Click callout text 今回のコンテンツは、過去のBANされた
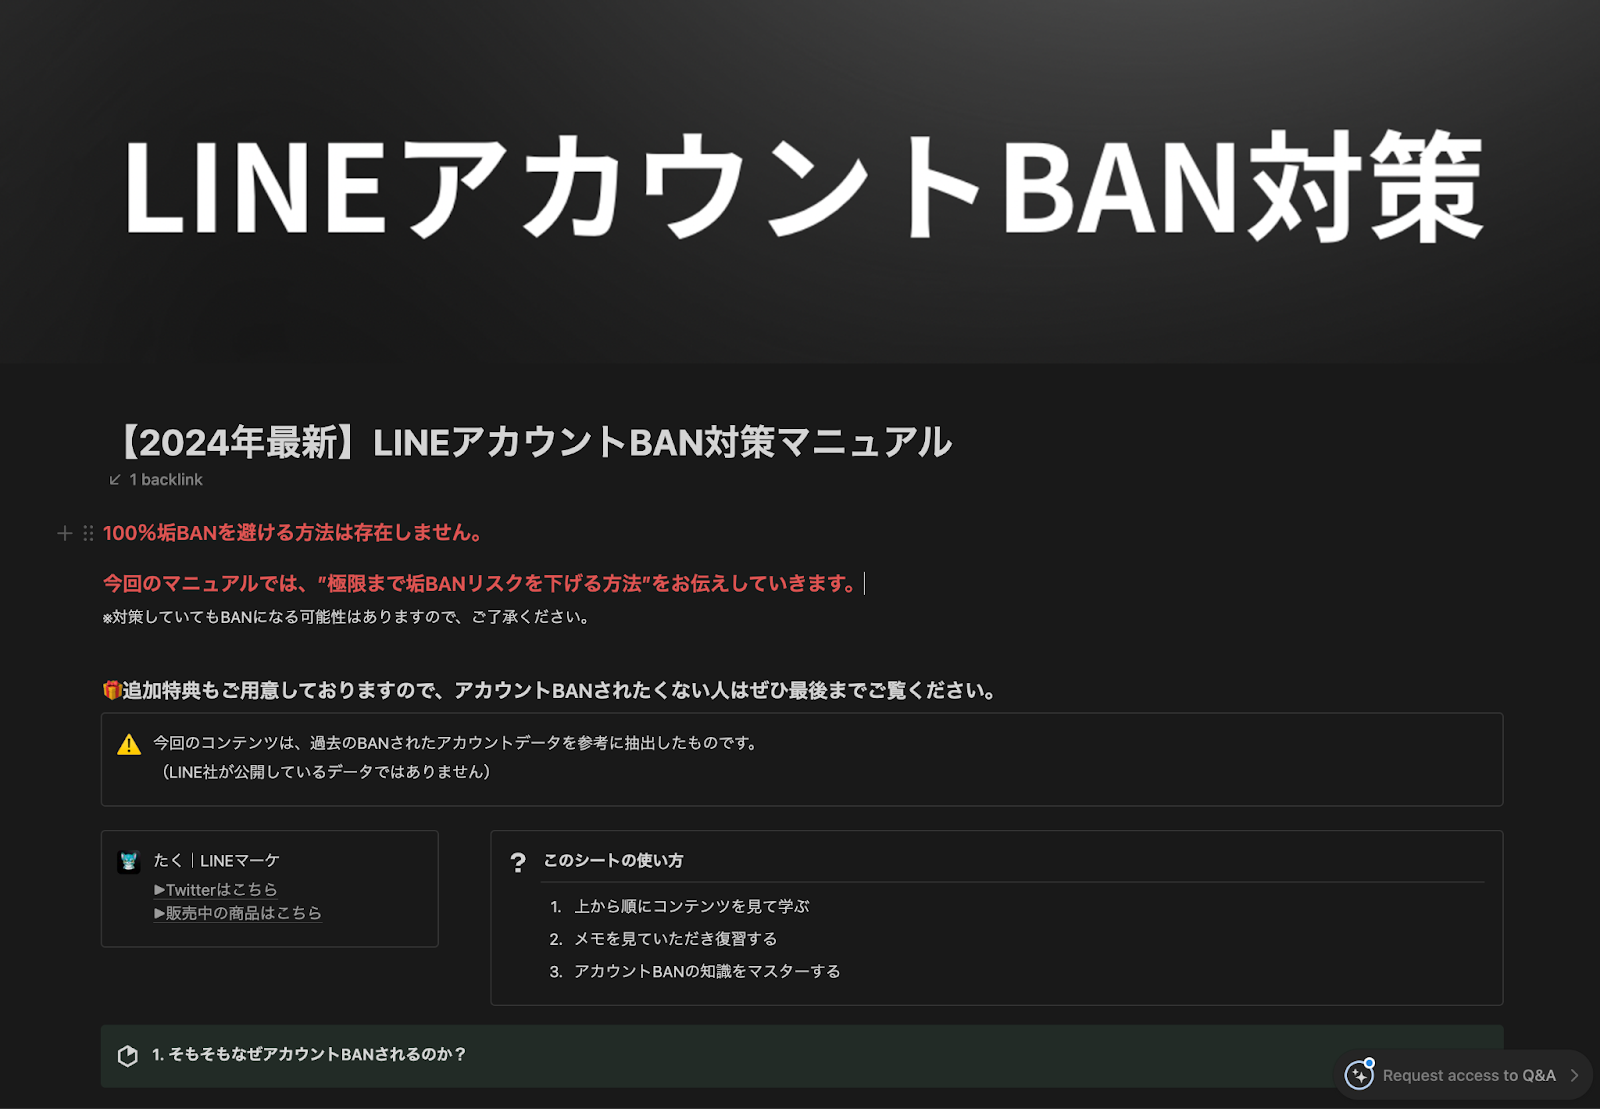Screen dimensions: 1600x1109 coord(457,743)
